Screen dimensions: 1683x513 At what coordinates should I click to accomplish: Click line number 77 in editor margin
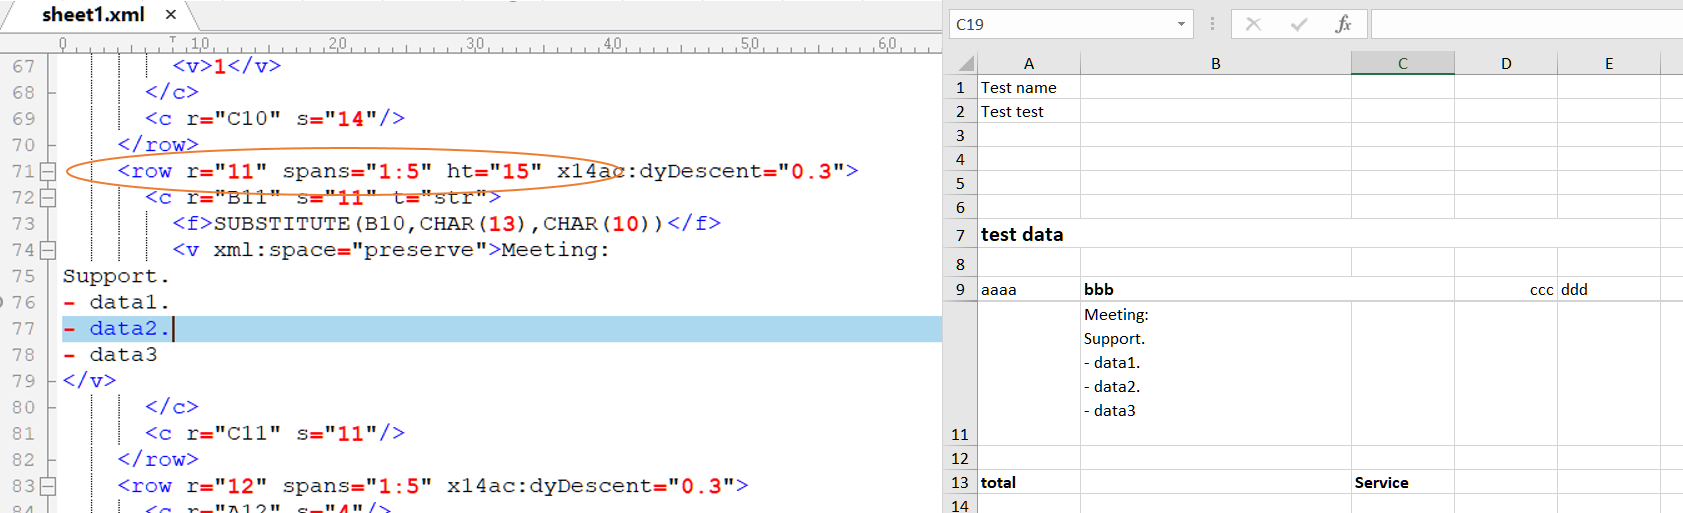click(x=24, y=329)
